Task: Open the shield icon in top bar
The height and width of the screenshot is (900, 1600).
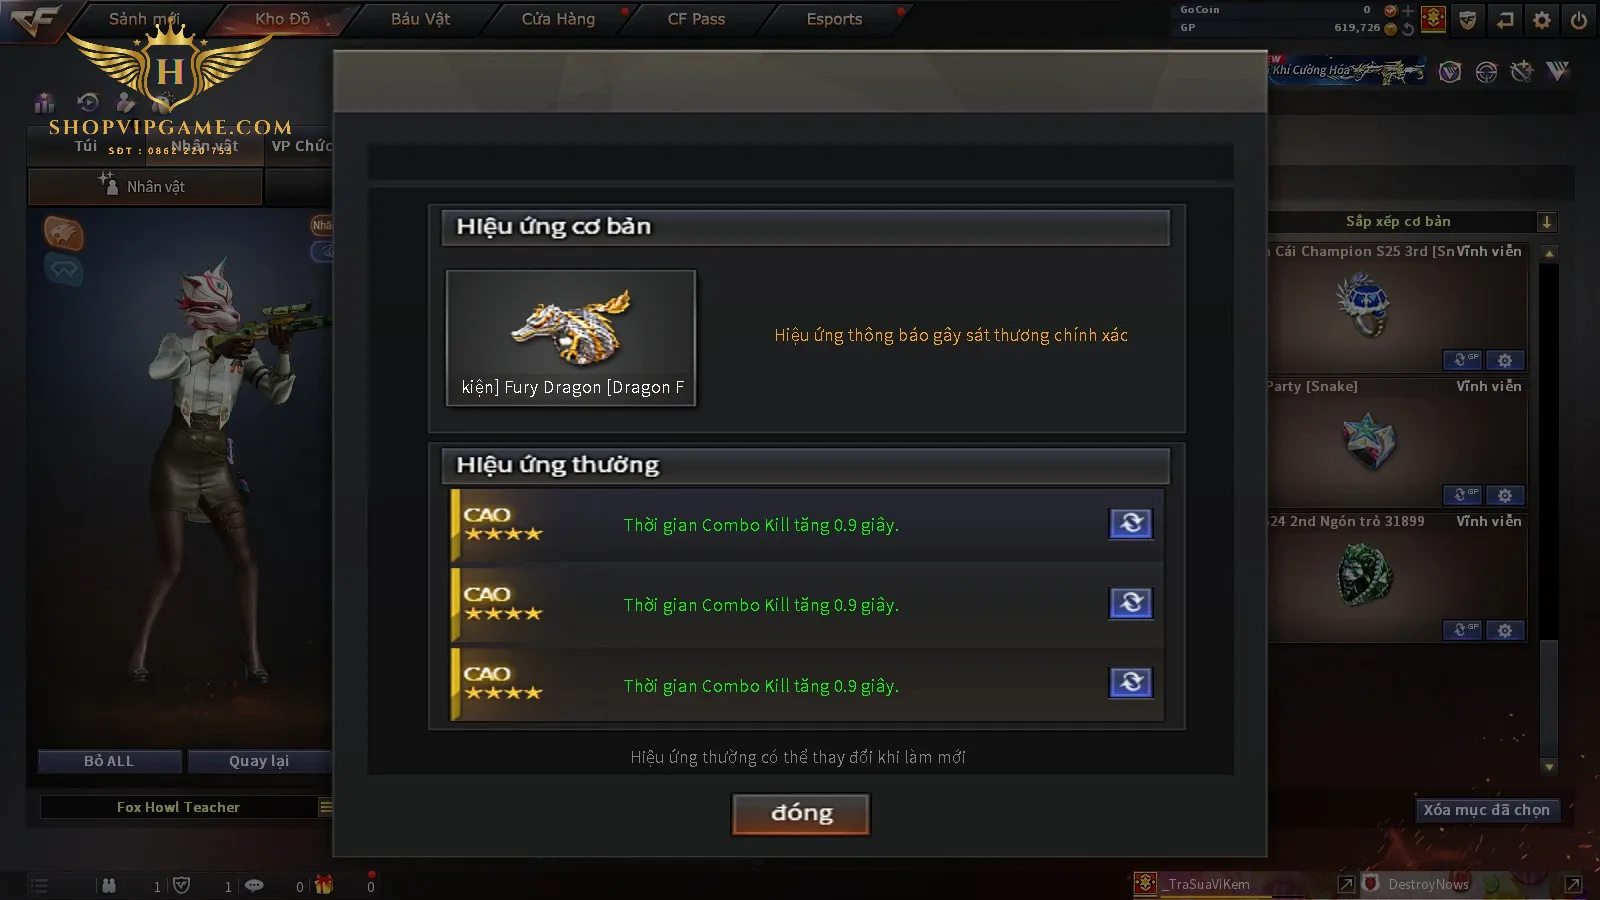Action: (1467, 19)
